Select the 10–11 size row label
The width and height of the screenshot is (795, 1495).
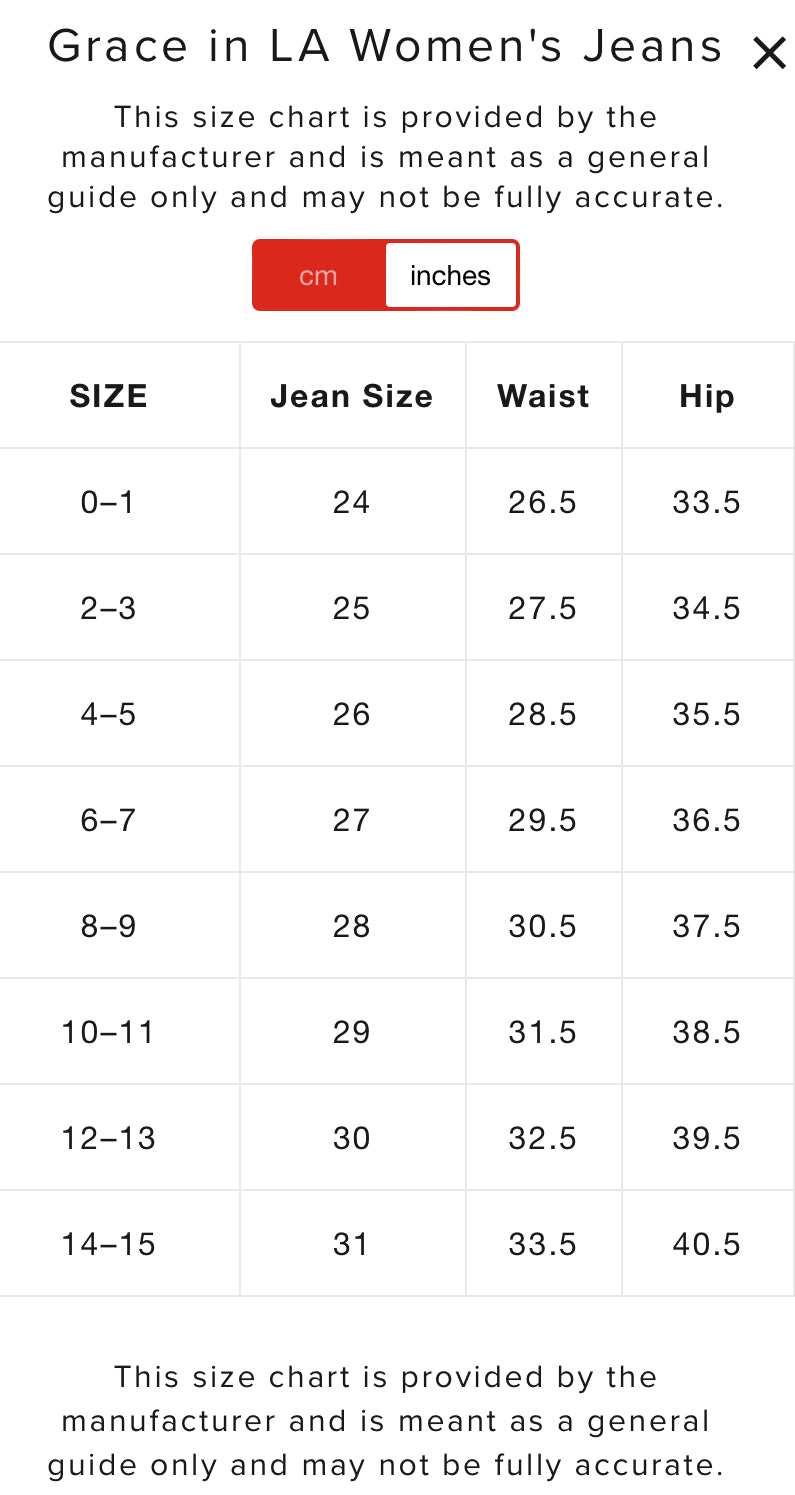pos(108,1032)
